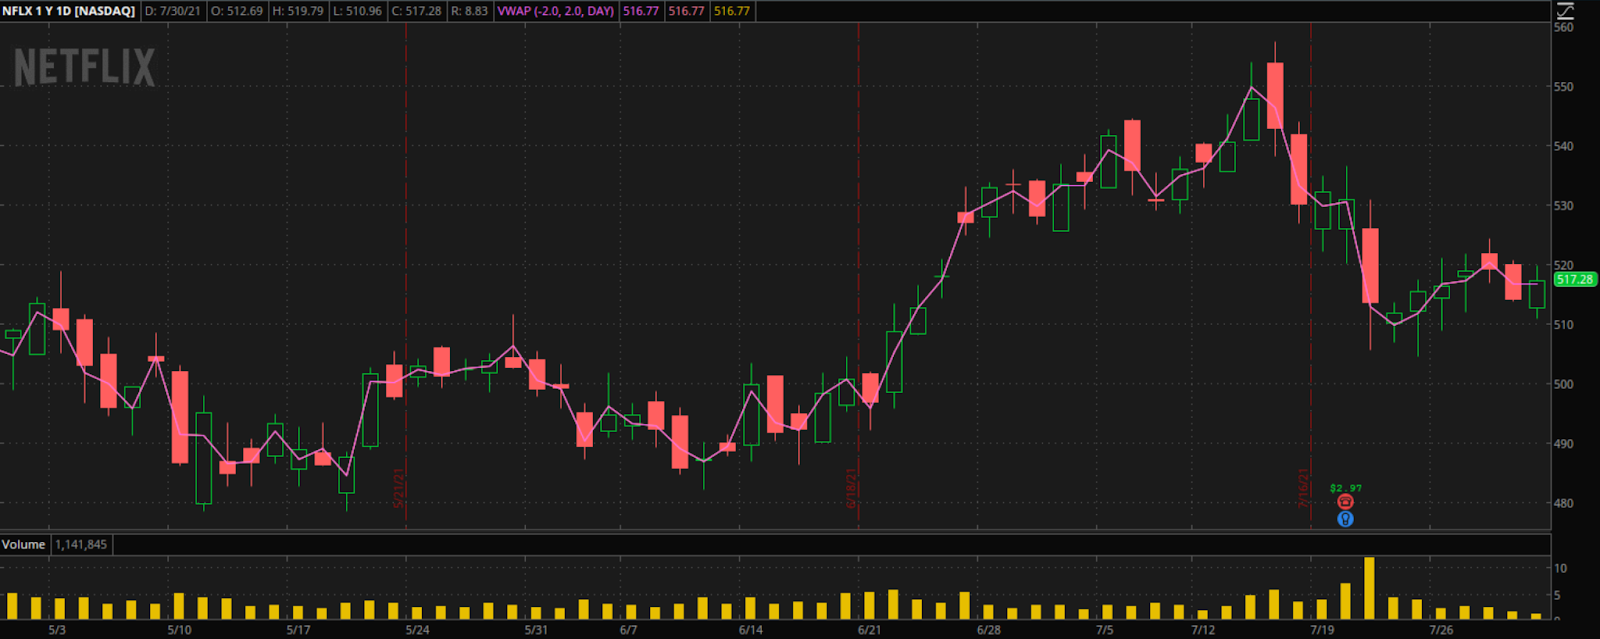This screenshot has width=1600, height=639.
Task: Click the 7/19 date axis label
Action: pyautogui.click(x=1322, y=630)
